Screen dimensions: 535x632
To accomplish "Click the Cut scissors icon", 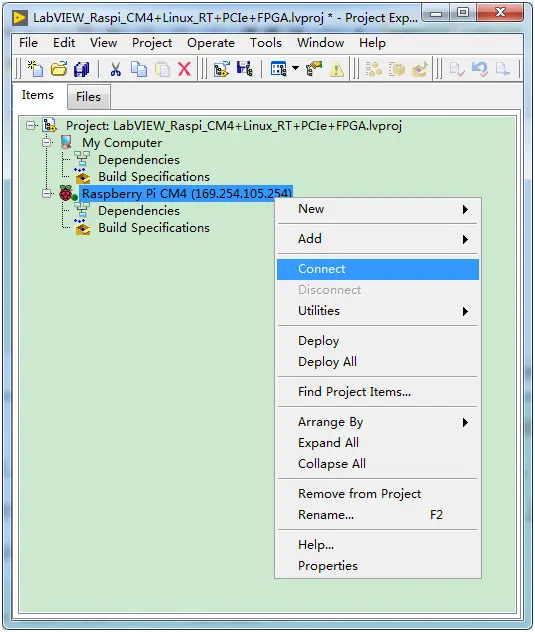I will coord(116,69).
